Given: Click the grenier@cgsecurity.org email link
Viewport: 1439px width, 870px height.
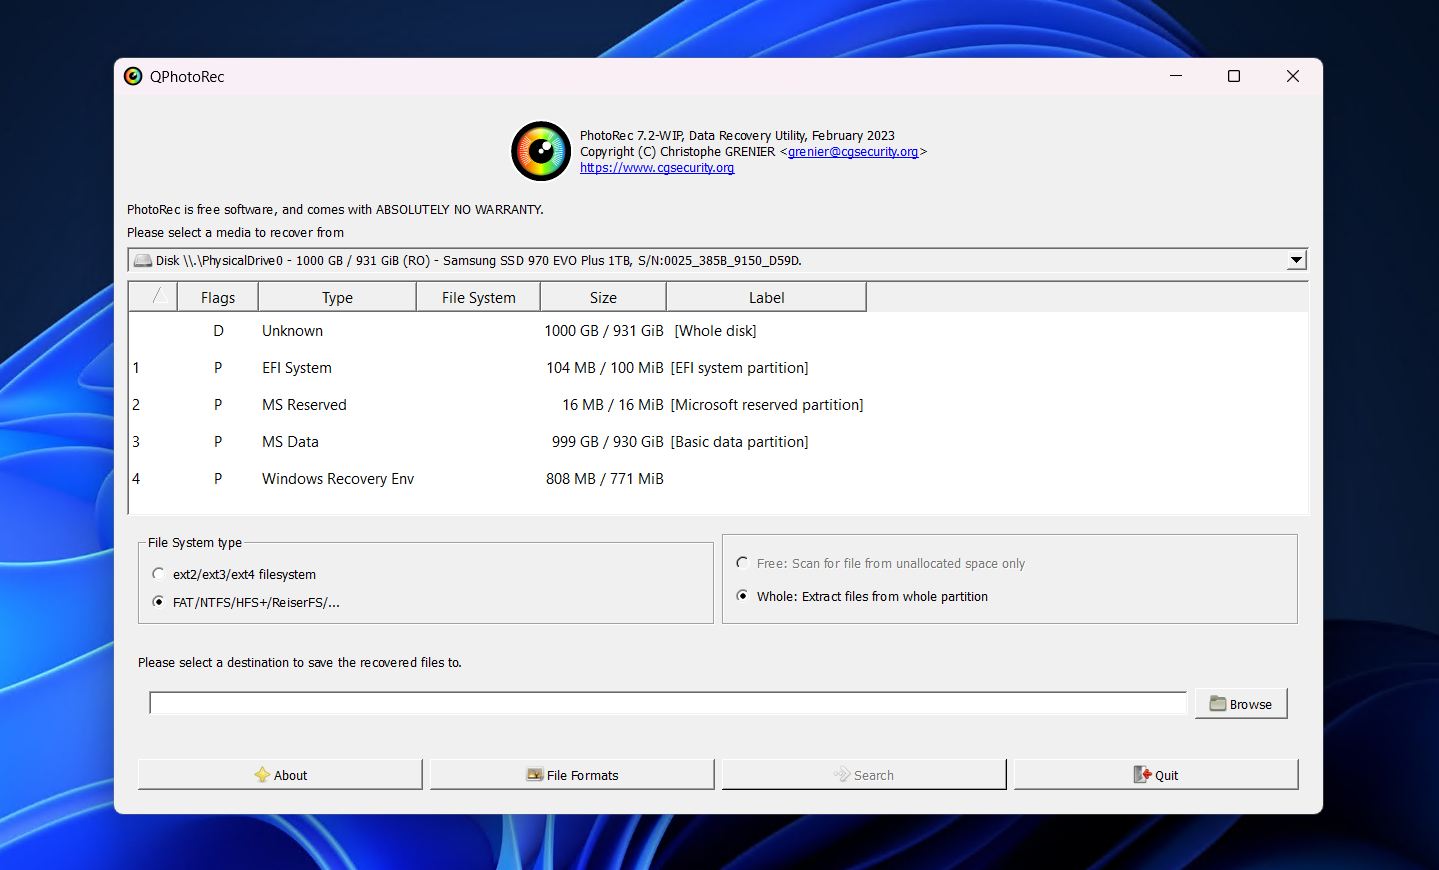Looking at the screenshot, I should (855, 151).
